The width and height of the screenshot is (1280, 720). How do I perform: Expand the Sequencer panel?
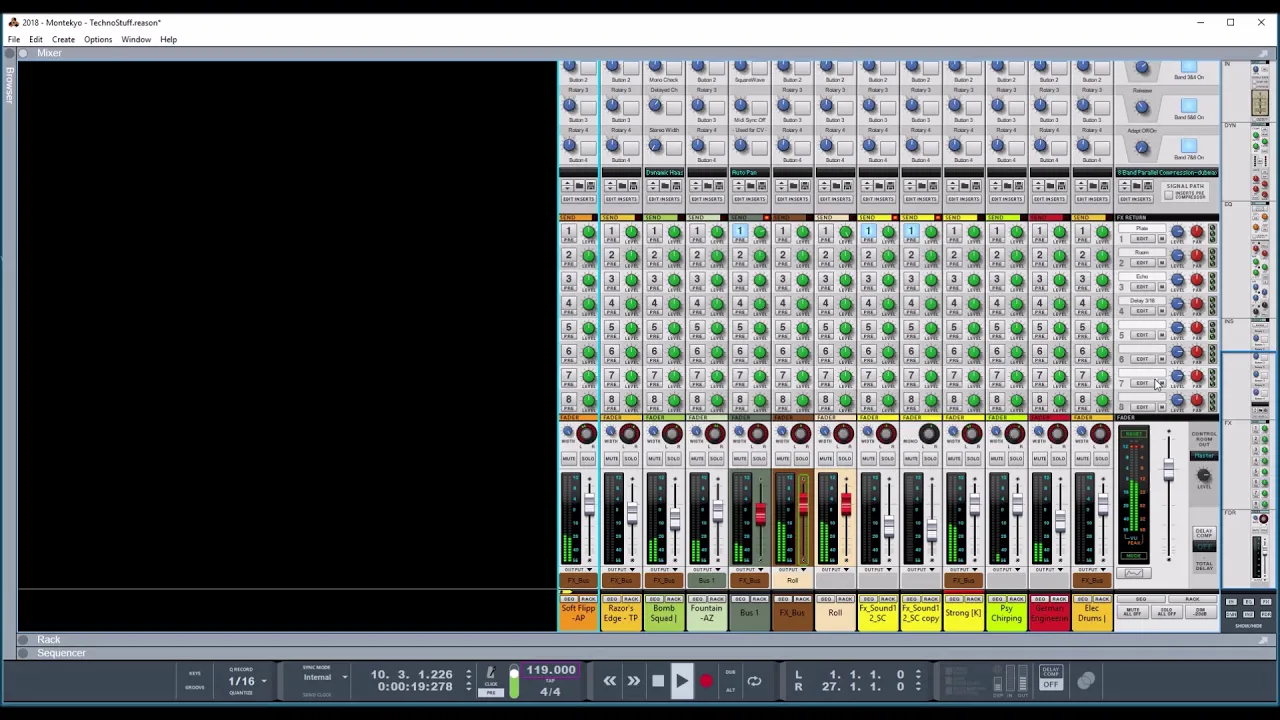coord(61,653)
